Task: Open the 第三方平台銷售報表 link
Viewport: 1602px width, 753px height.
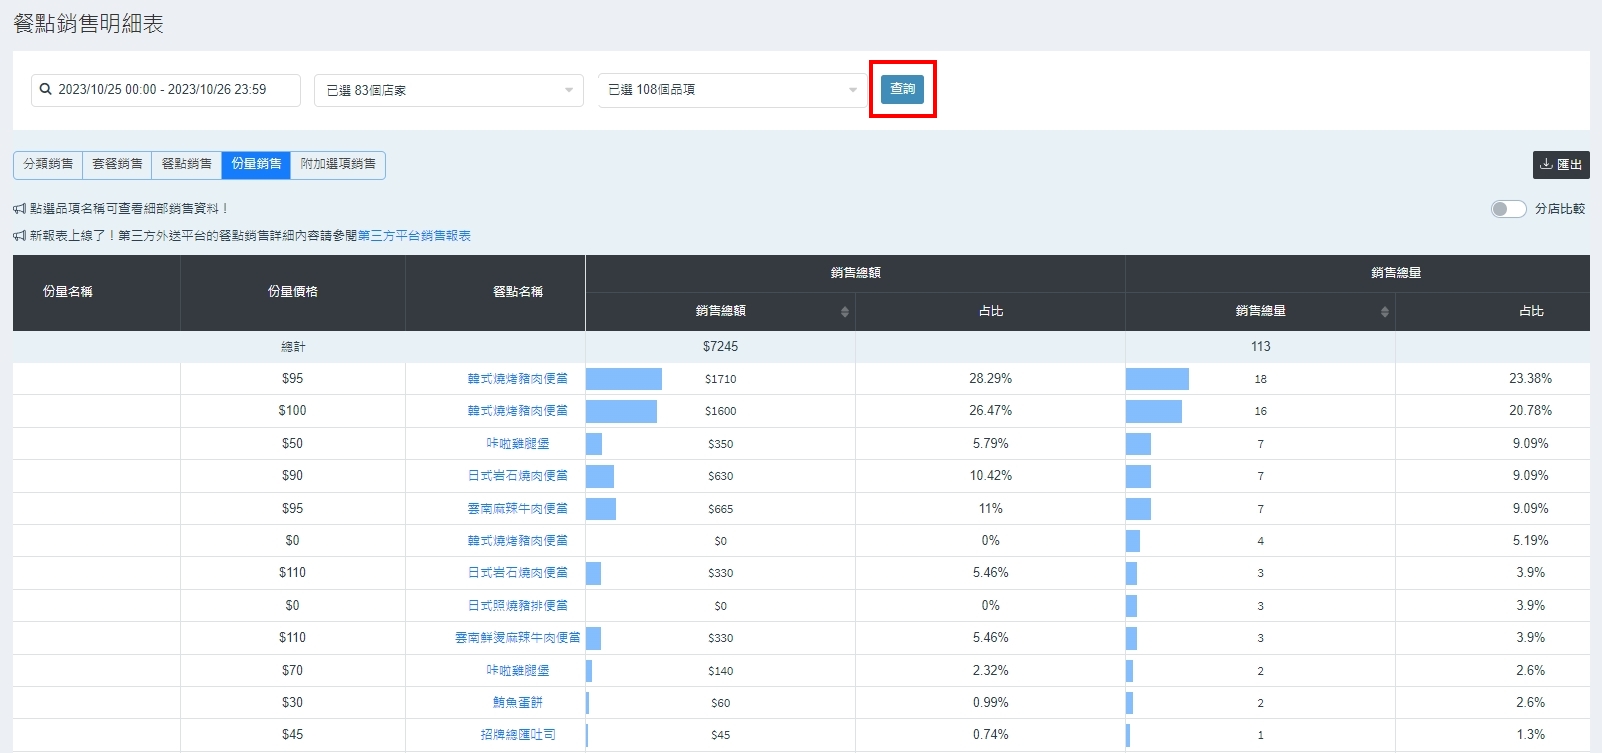Action: (414, 236)
